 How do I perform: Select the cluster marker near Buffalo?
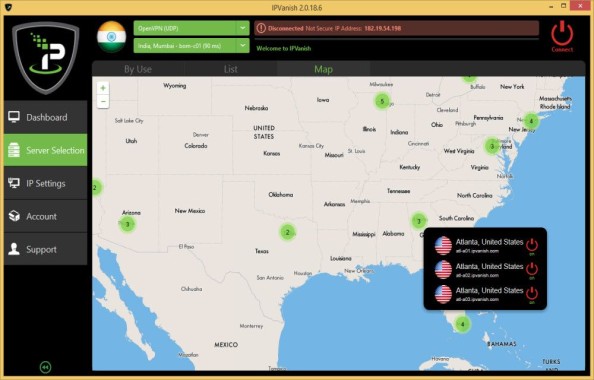pyautogui.click(x=469, y=79)
